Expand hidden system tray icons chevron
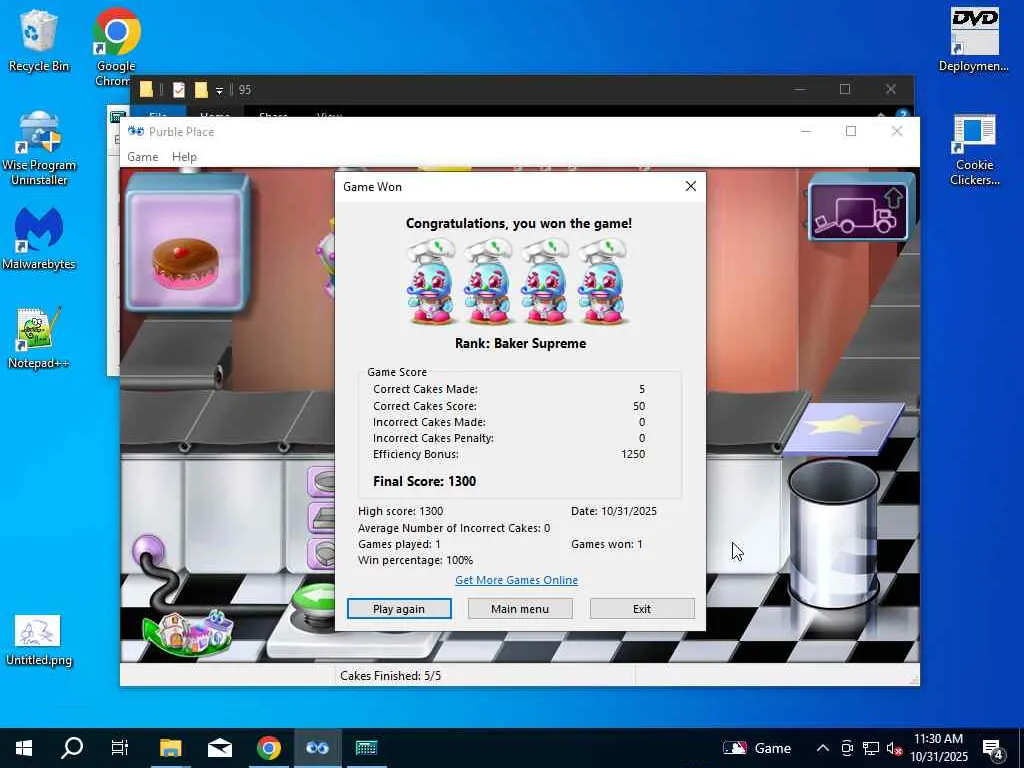1024x768 pixels. click(x=823, y=748)
